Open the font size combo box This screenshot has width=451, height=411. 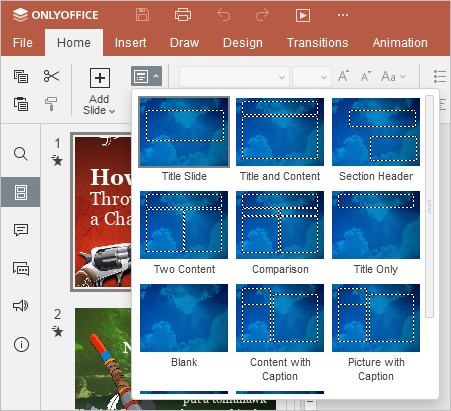(x=312, y=77)
